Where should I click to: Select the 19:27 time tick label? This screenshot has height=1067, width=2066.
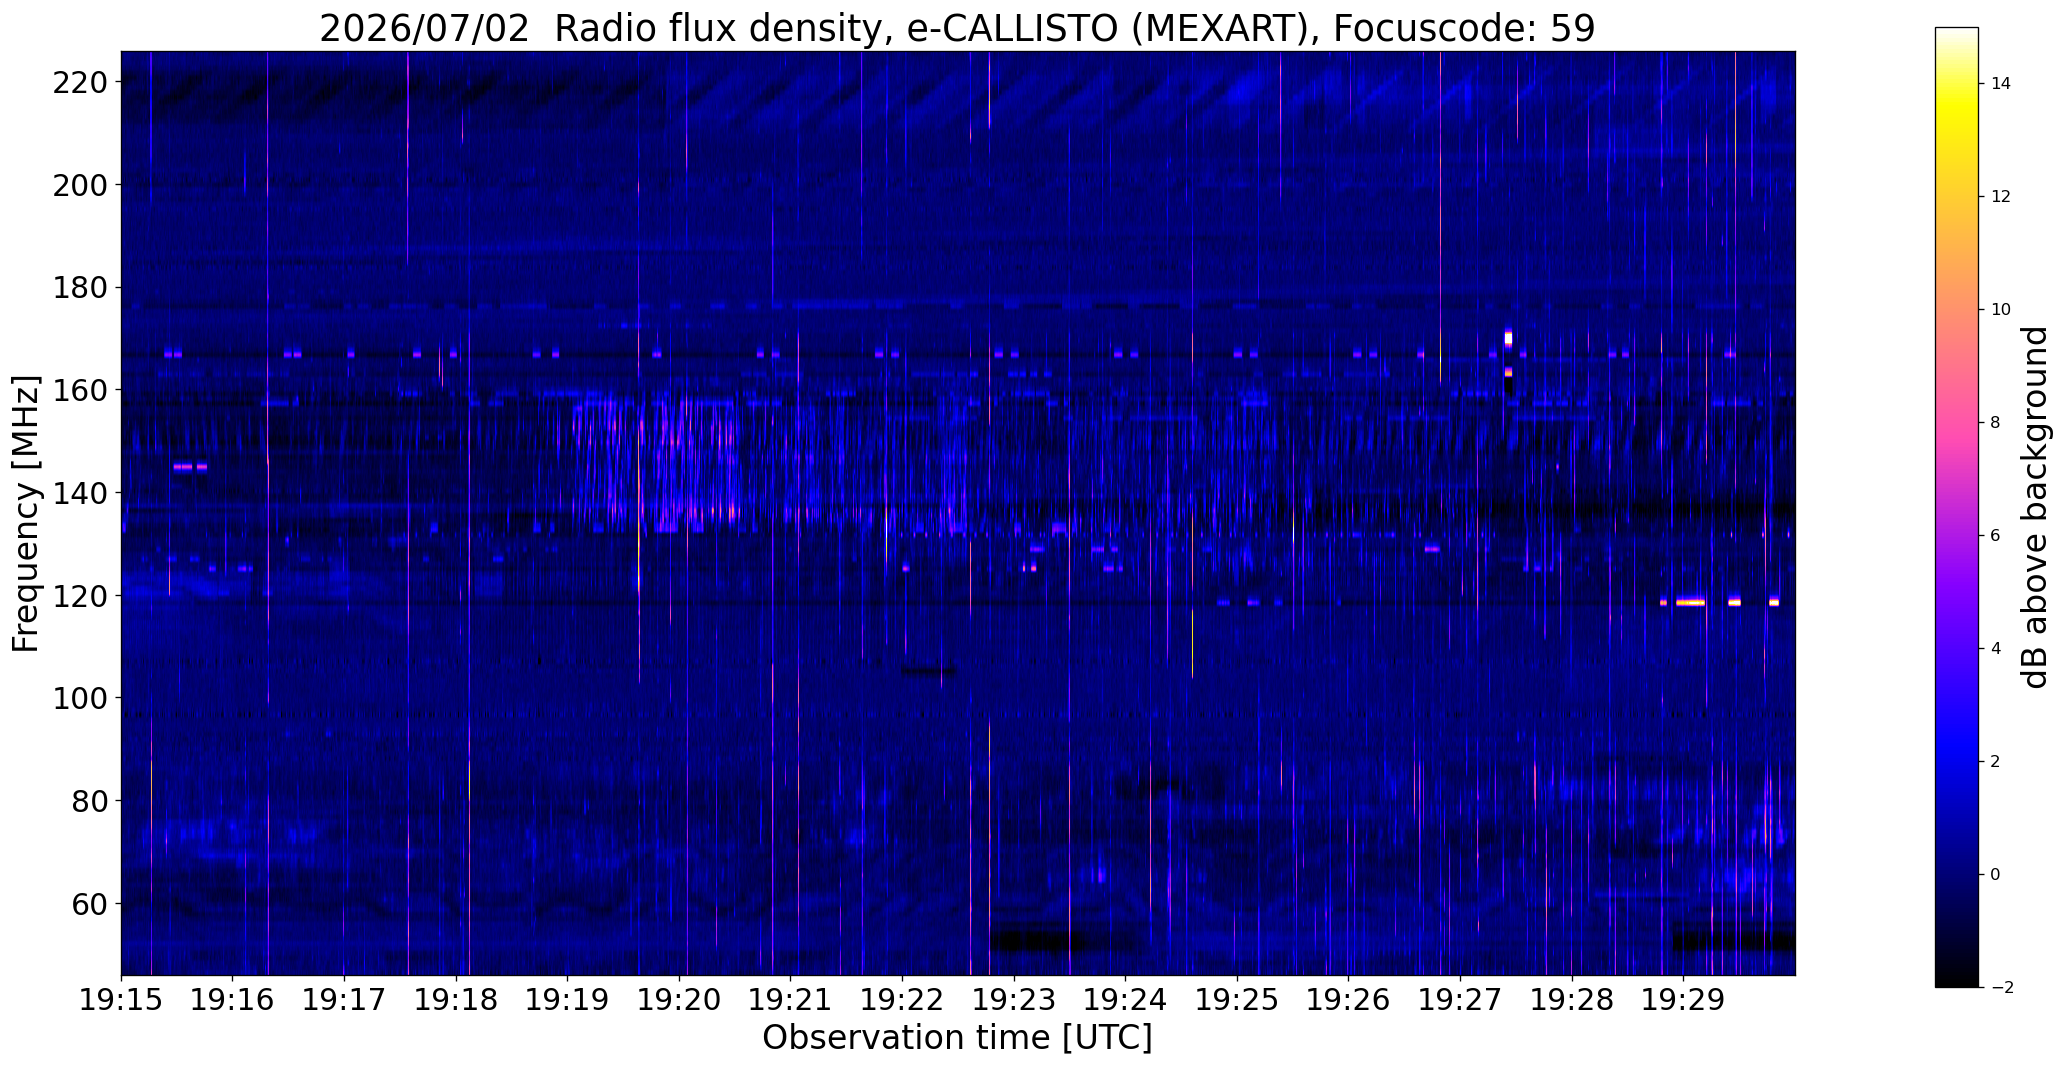coord(1460,999)
